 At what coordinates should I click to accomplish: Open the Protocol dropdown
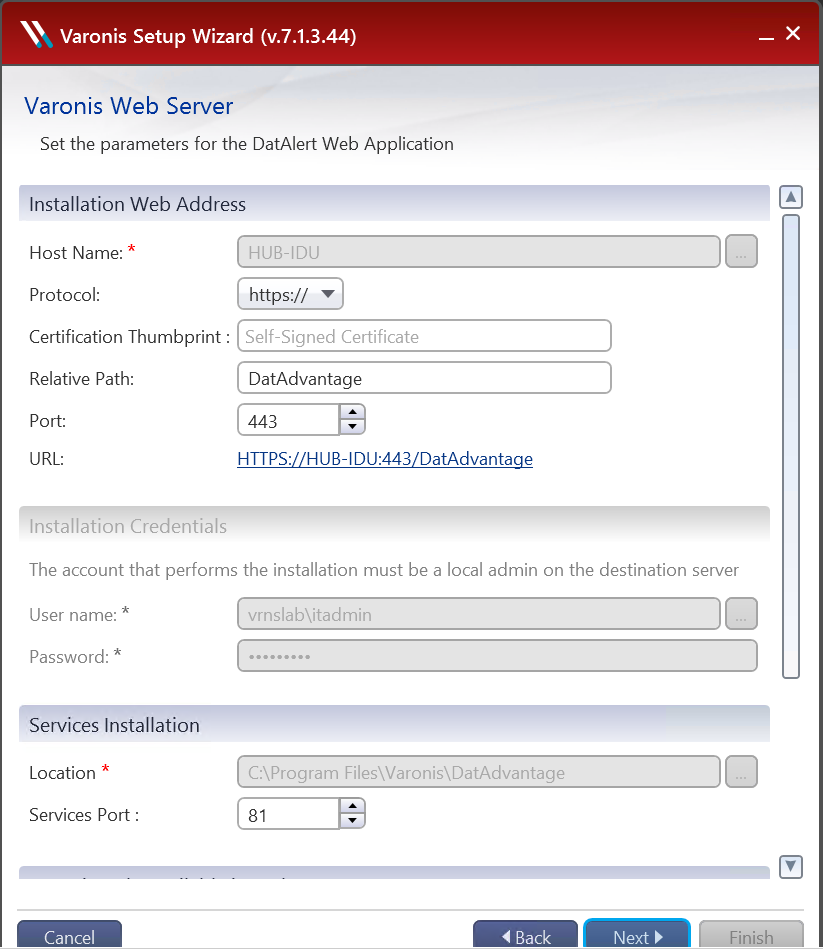[x=290, y=294]
